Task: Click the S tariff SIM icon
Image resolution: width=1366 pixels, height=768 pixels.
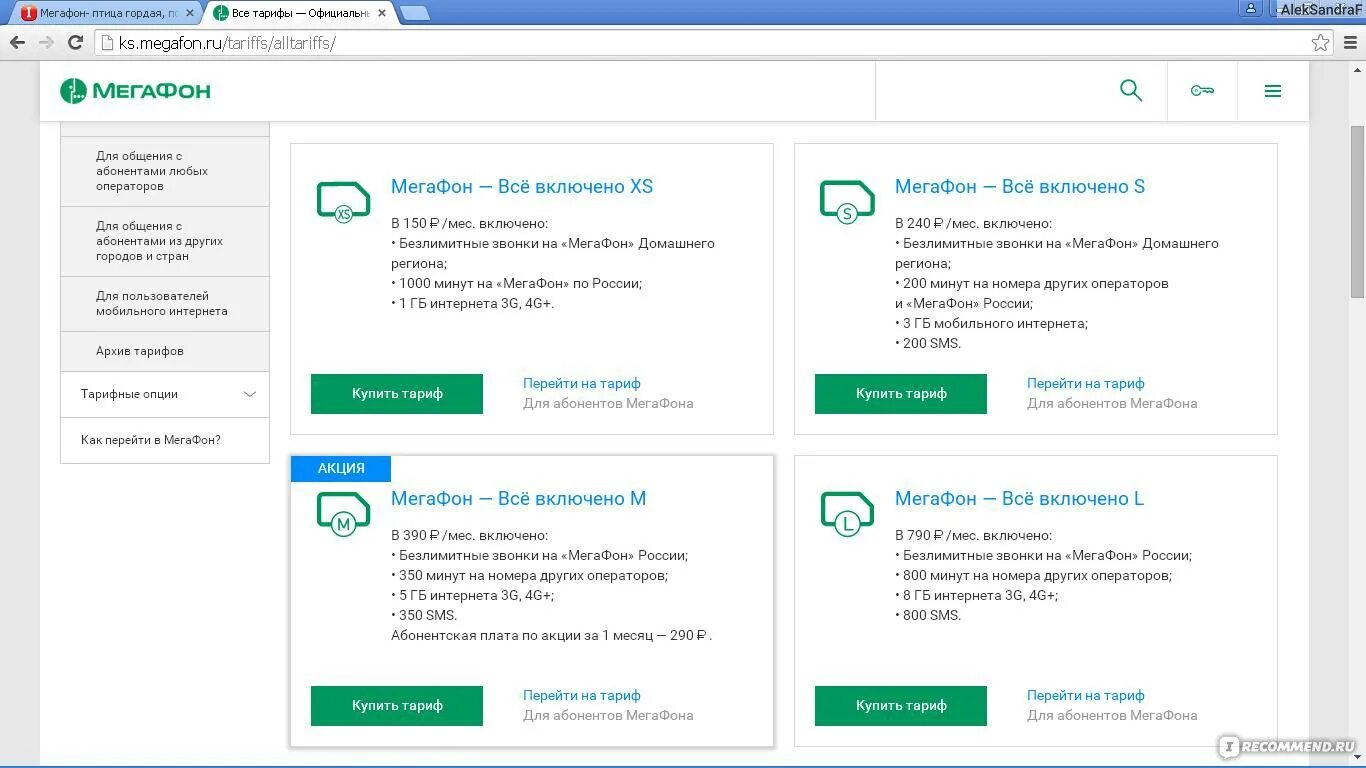Action: point(847,201)
